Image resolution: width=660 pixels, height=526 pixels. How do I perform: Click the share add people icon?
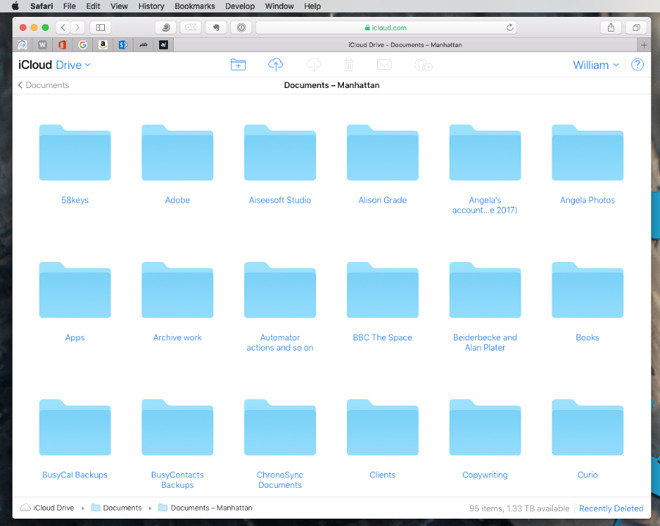423,65
